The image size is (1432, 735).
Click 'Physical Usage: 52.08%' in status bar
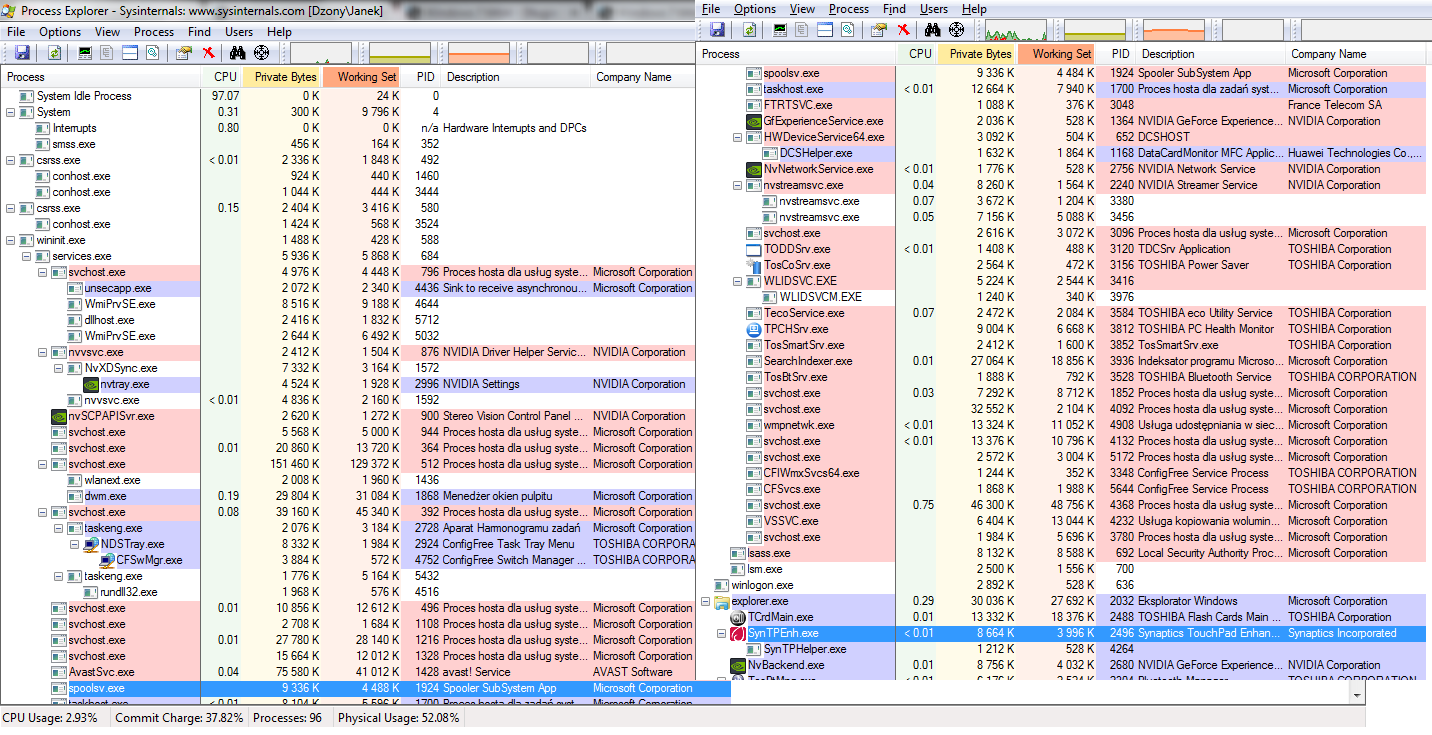point(398,718)
